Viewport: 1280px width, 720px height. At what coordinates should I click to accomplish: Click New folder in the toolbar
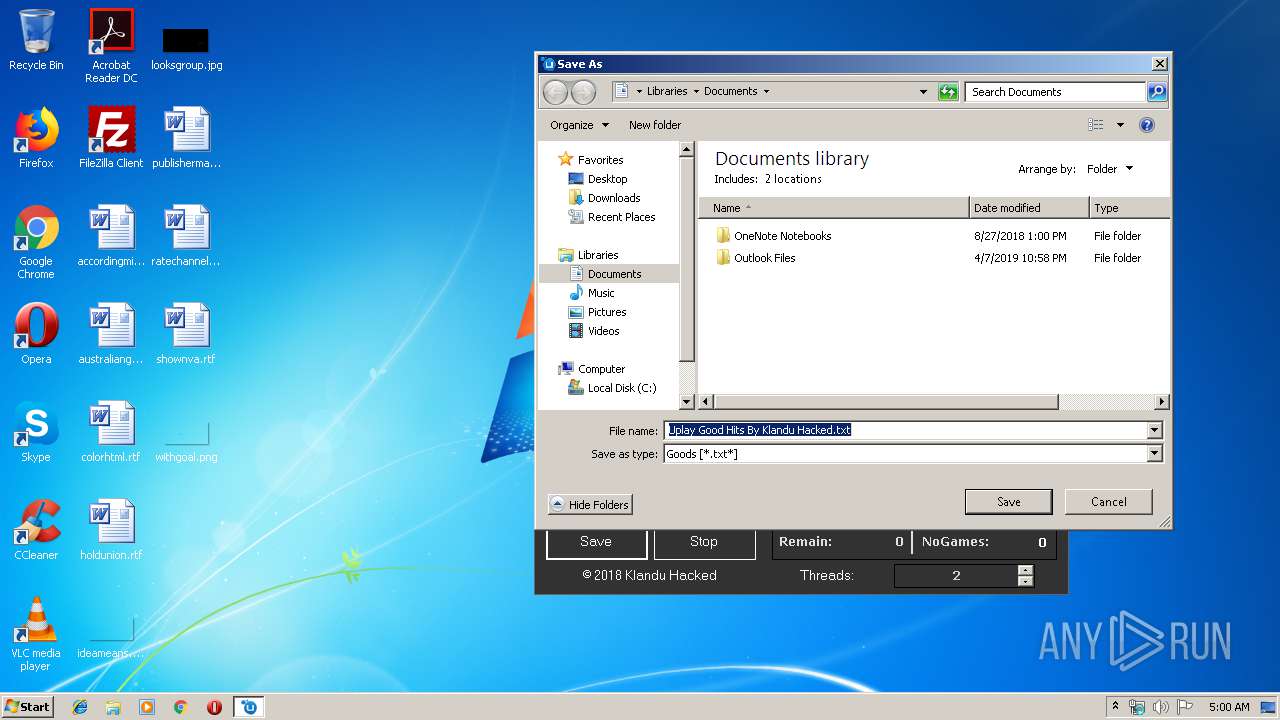(655, 125)
